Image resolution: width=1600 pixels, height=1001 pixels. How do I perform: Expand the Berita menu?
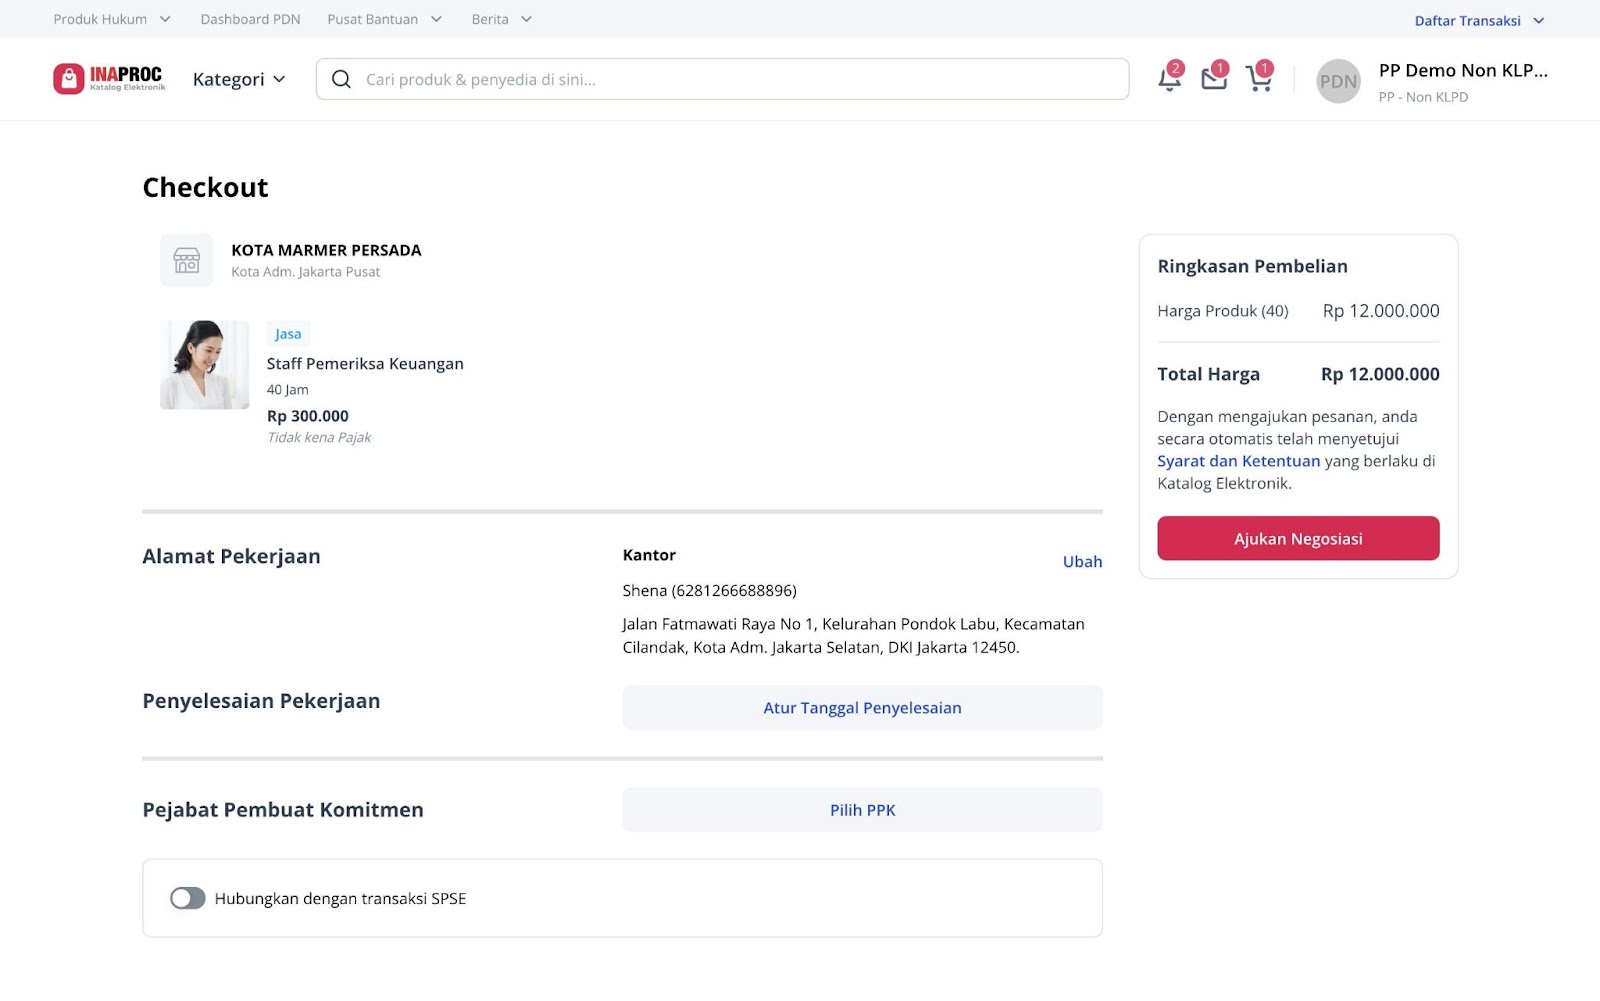click(x=502, y=19)
